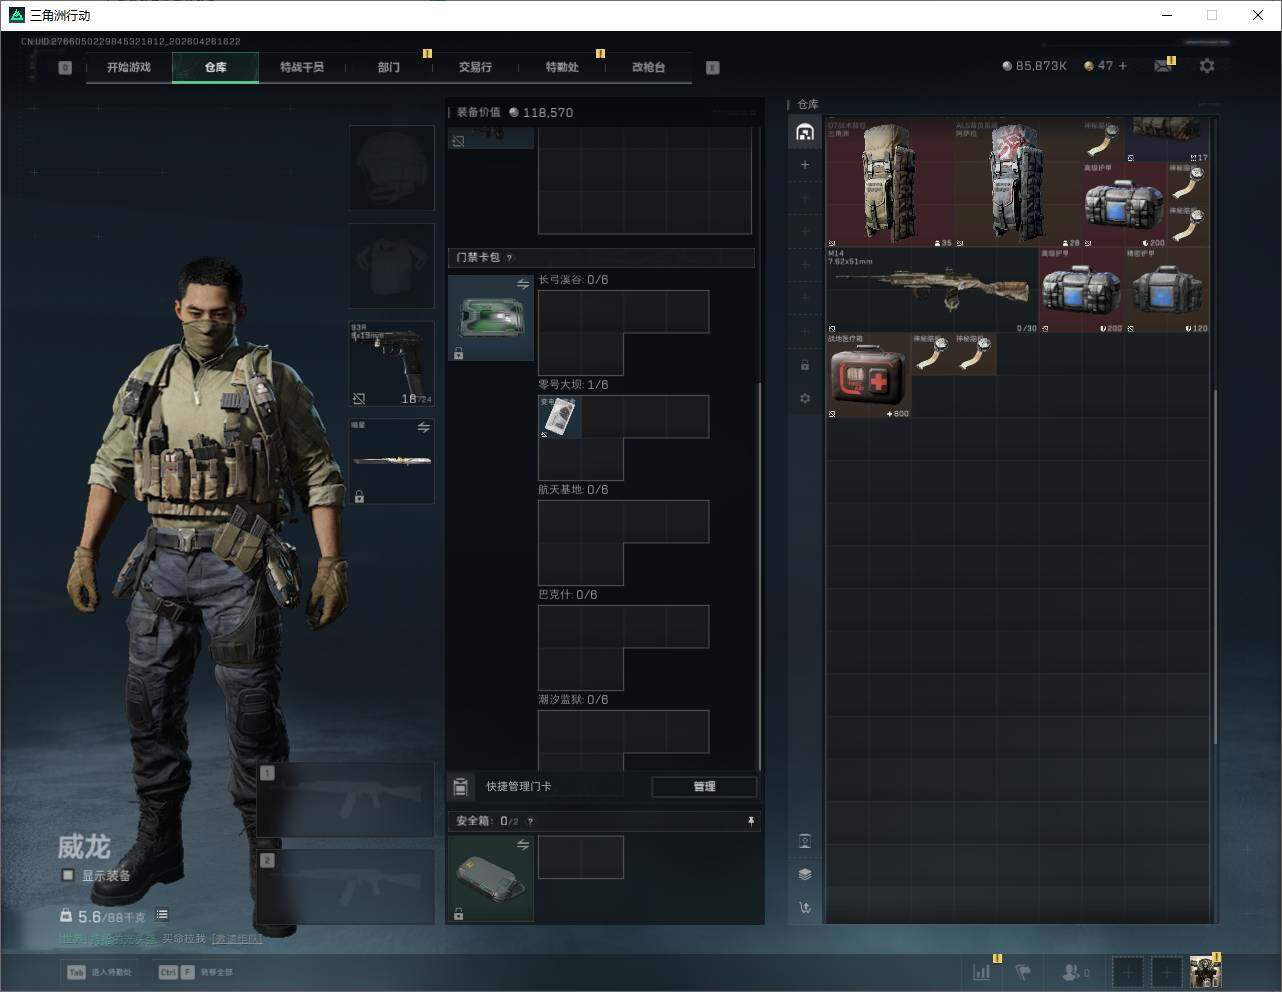The image size is (1282, 992).
Task: Open the 改枪台 tab
Action: [648, 67]
